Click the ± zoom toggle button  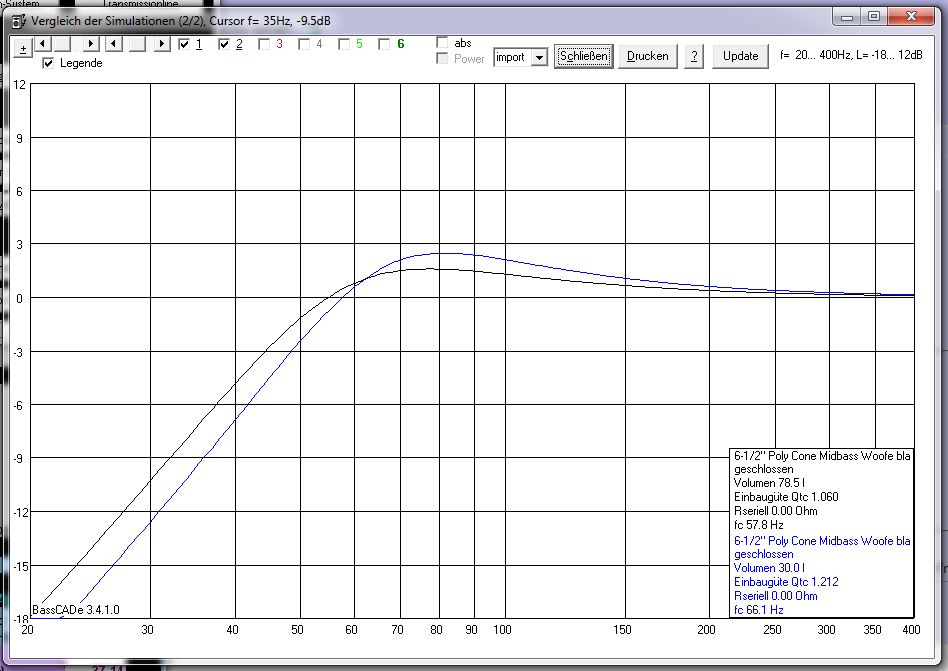click(22, 48)
